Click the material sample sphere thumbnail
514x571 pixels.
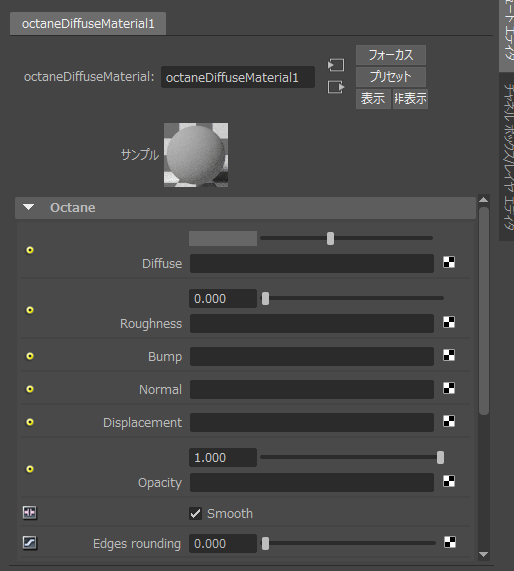tap(196, 155)
